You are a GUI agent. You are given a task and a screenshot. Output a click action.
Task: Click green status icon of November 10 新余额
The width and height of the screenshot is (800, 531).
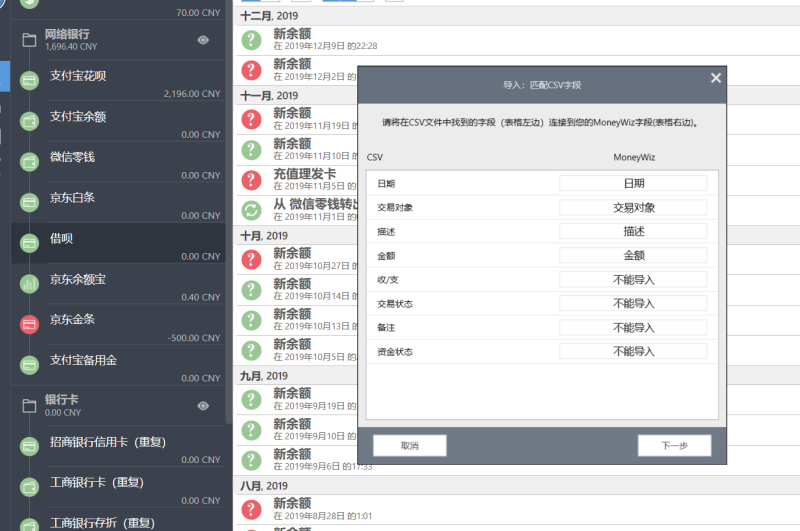point(251,150)
